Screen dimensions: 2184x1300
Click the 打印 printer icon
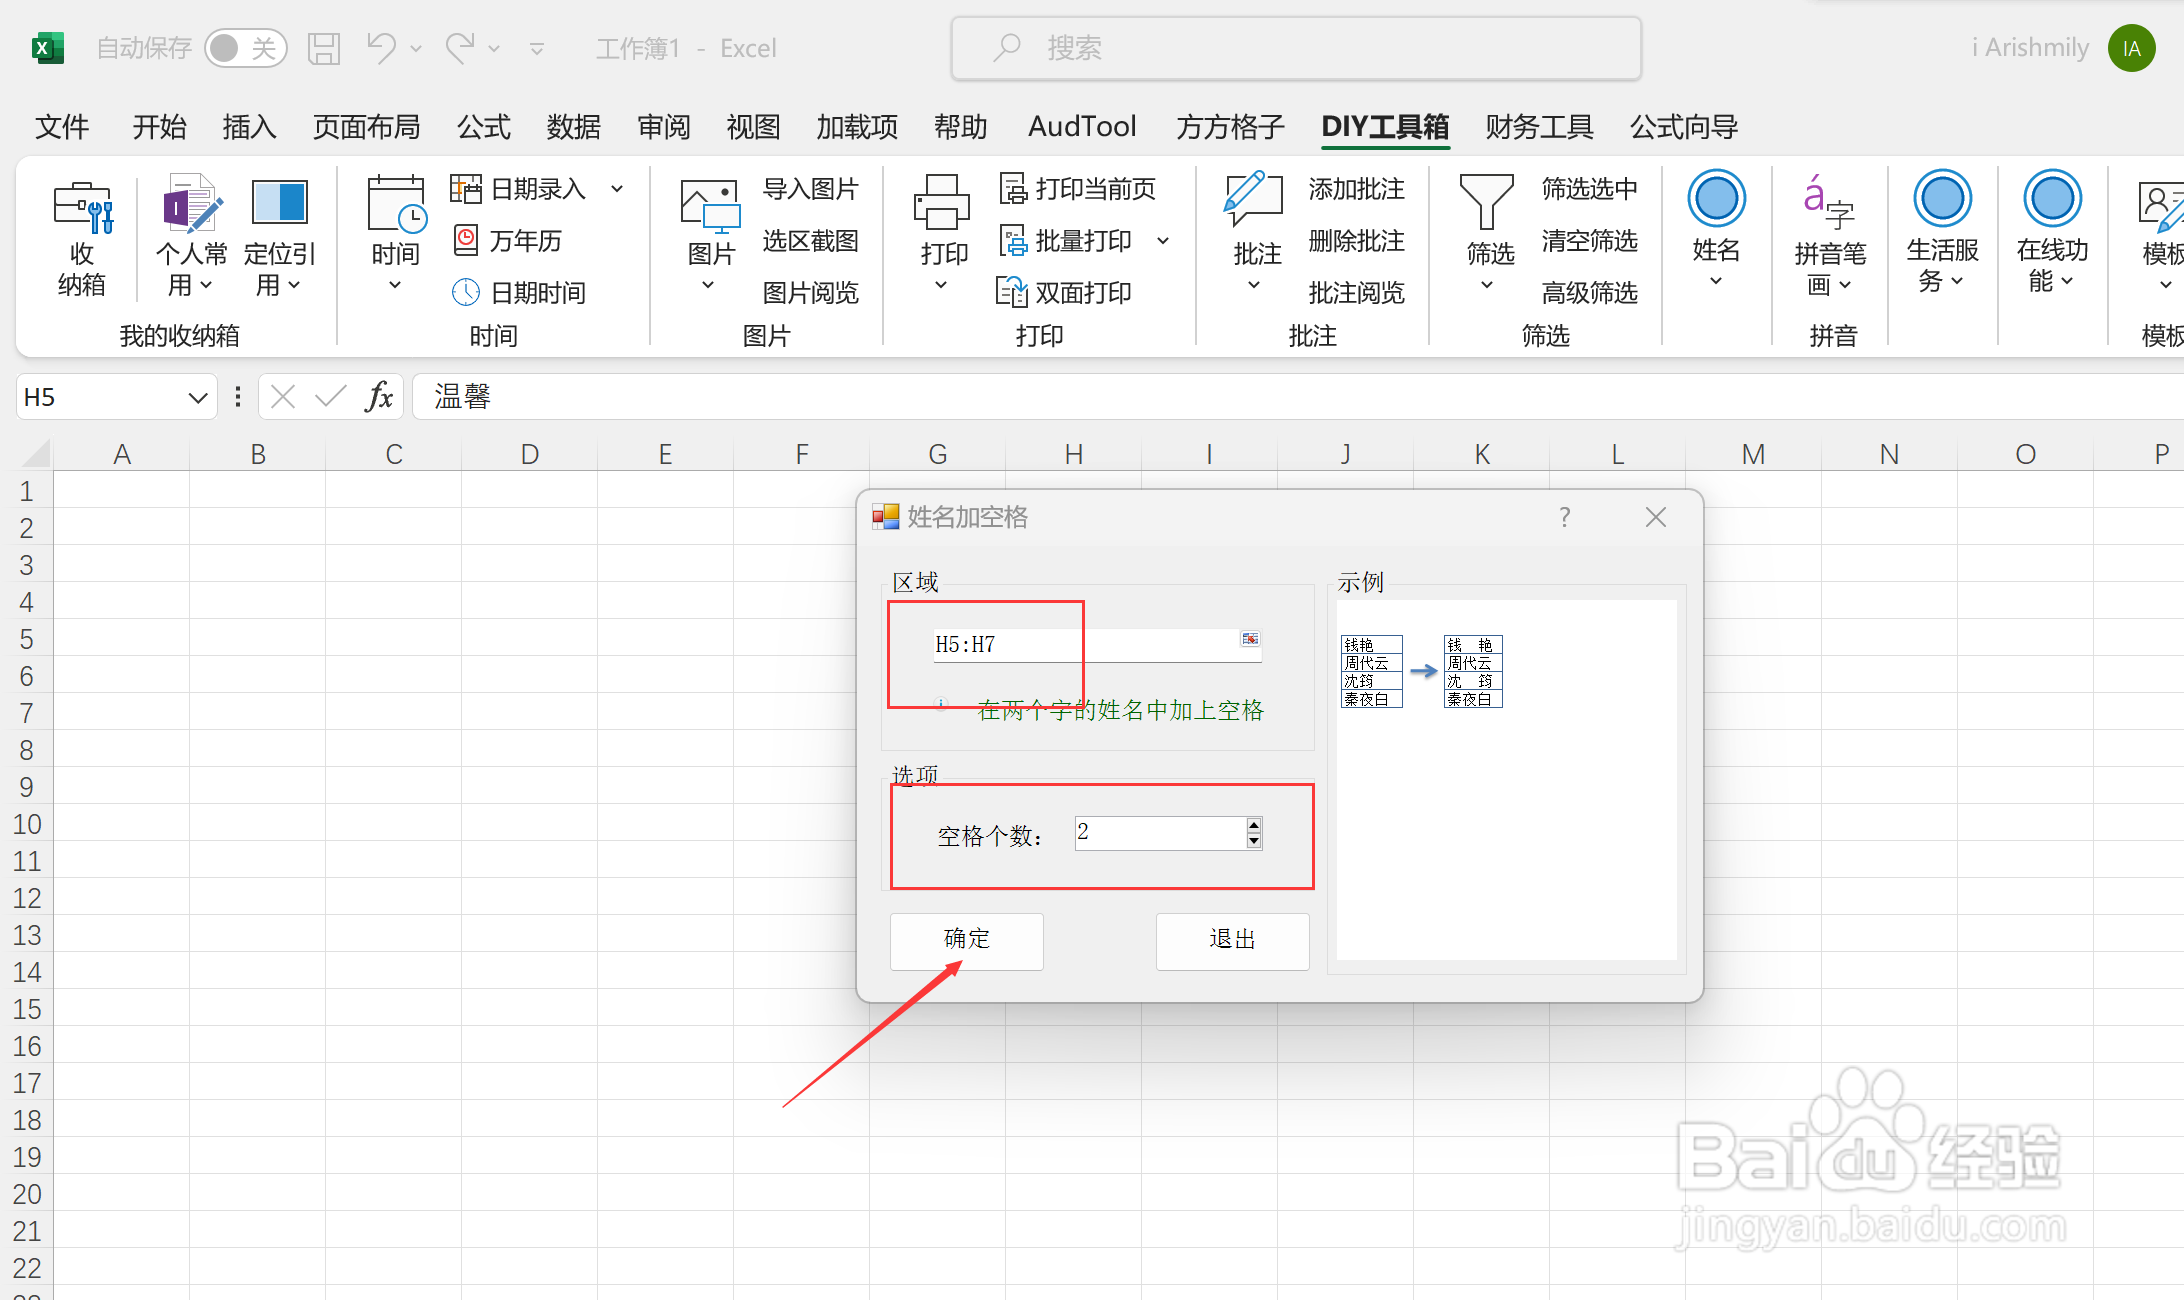coord(942,203)
